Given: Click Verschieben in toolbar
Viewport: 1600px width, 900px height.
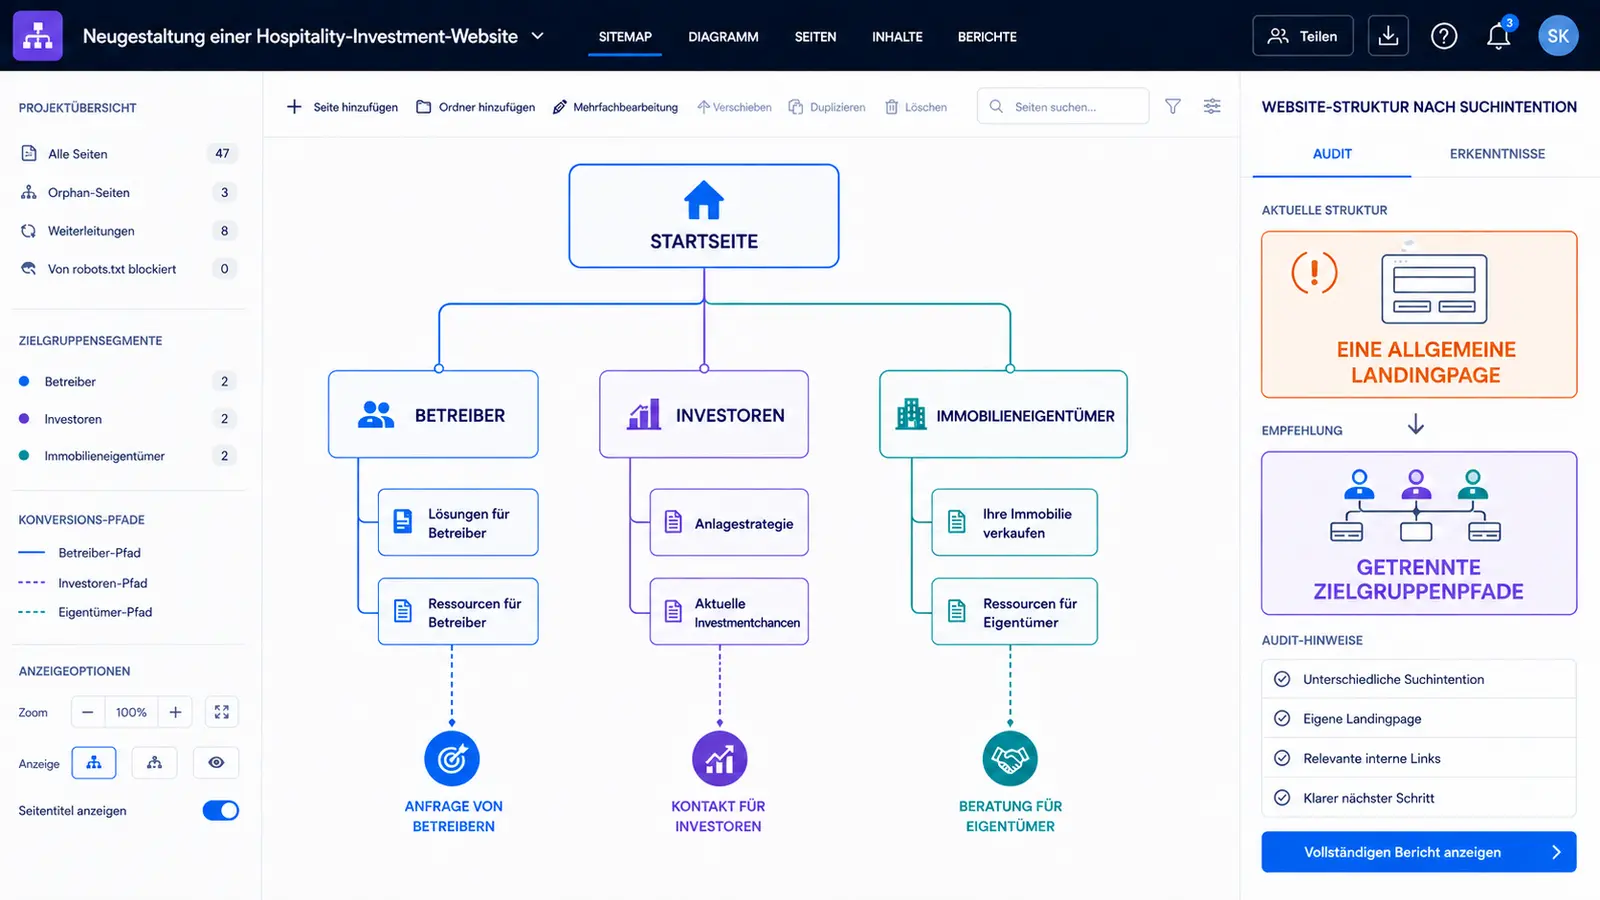Looking at the screenshot, I should pyautogui.click(x=734, y=107).
